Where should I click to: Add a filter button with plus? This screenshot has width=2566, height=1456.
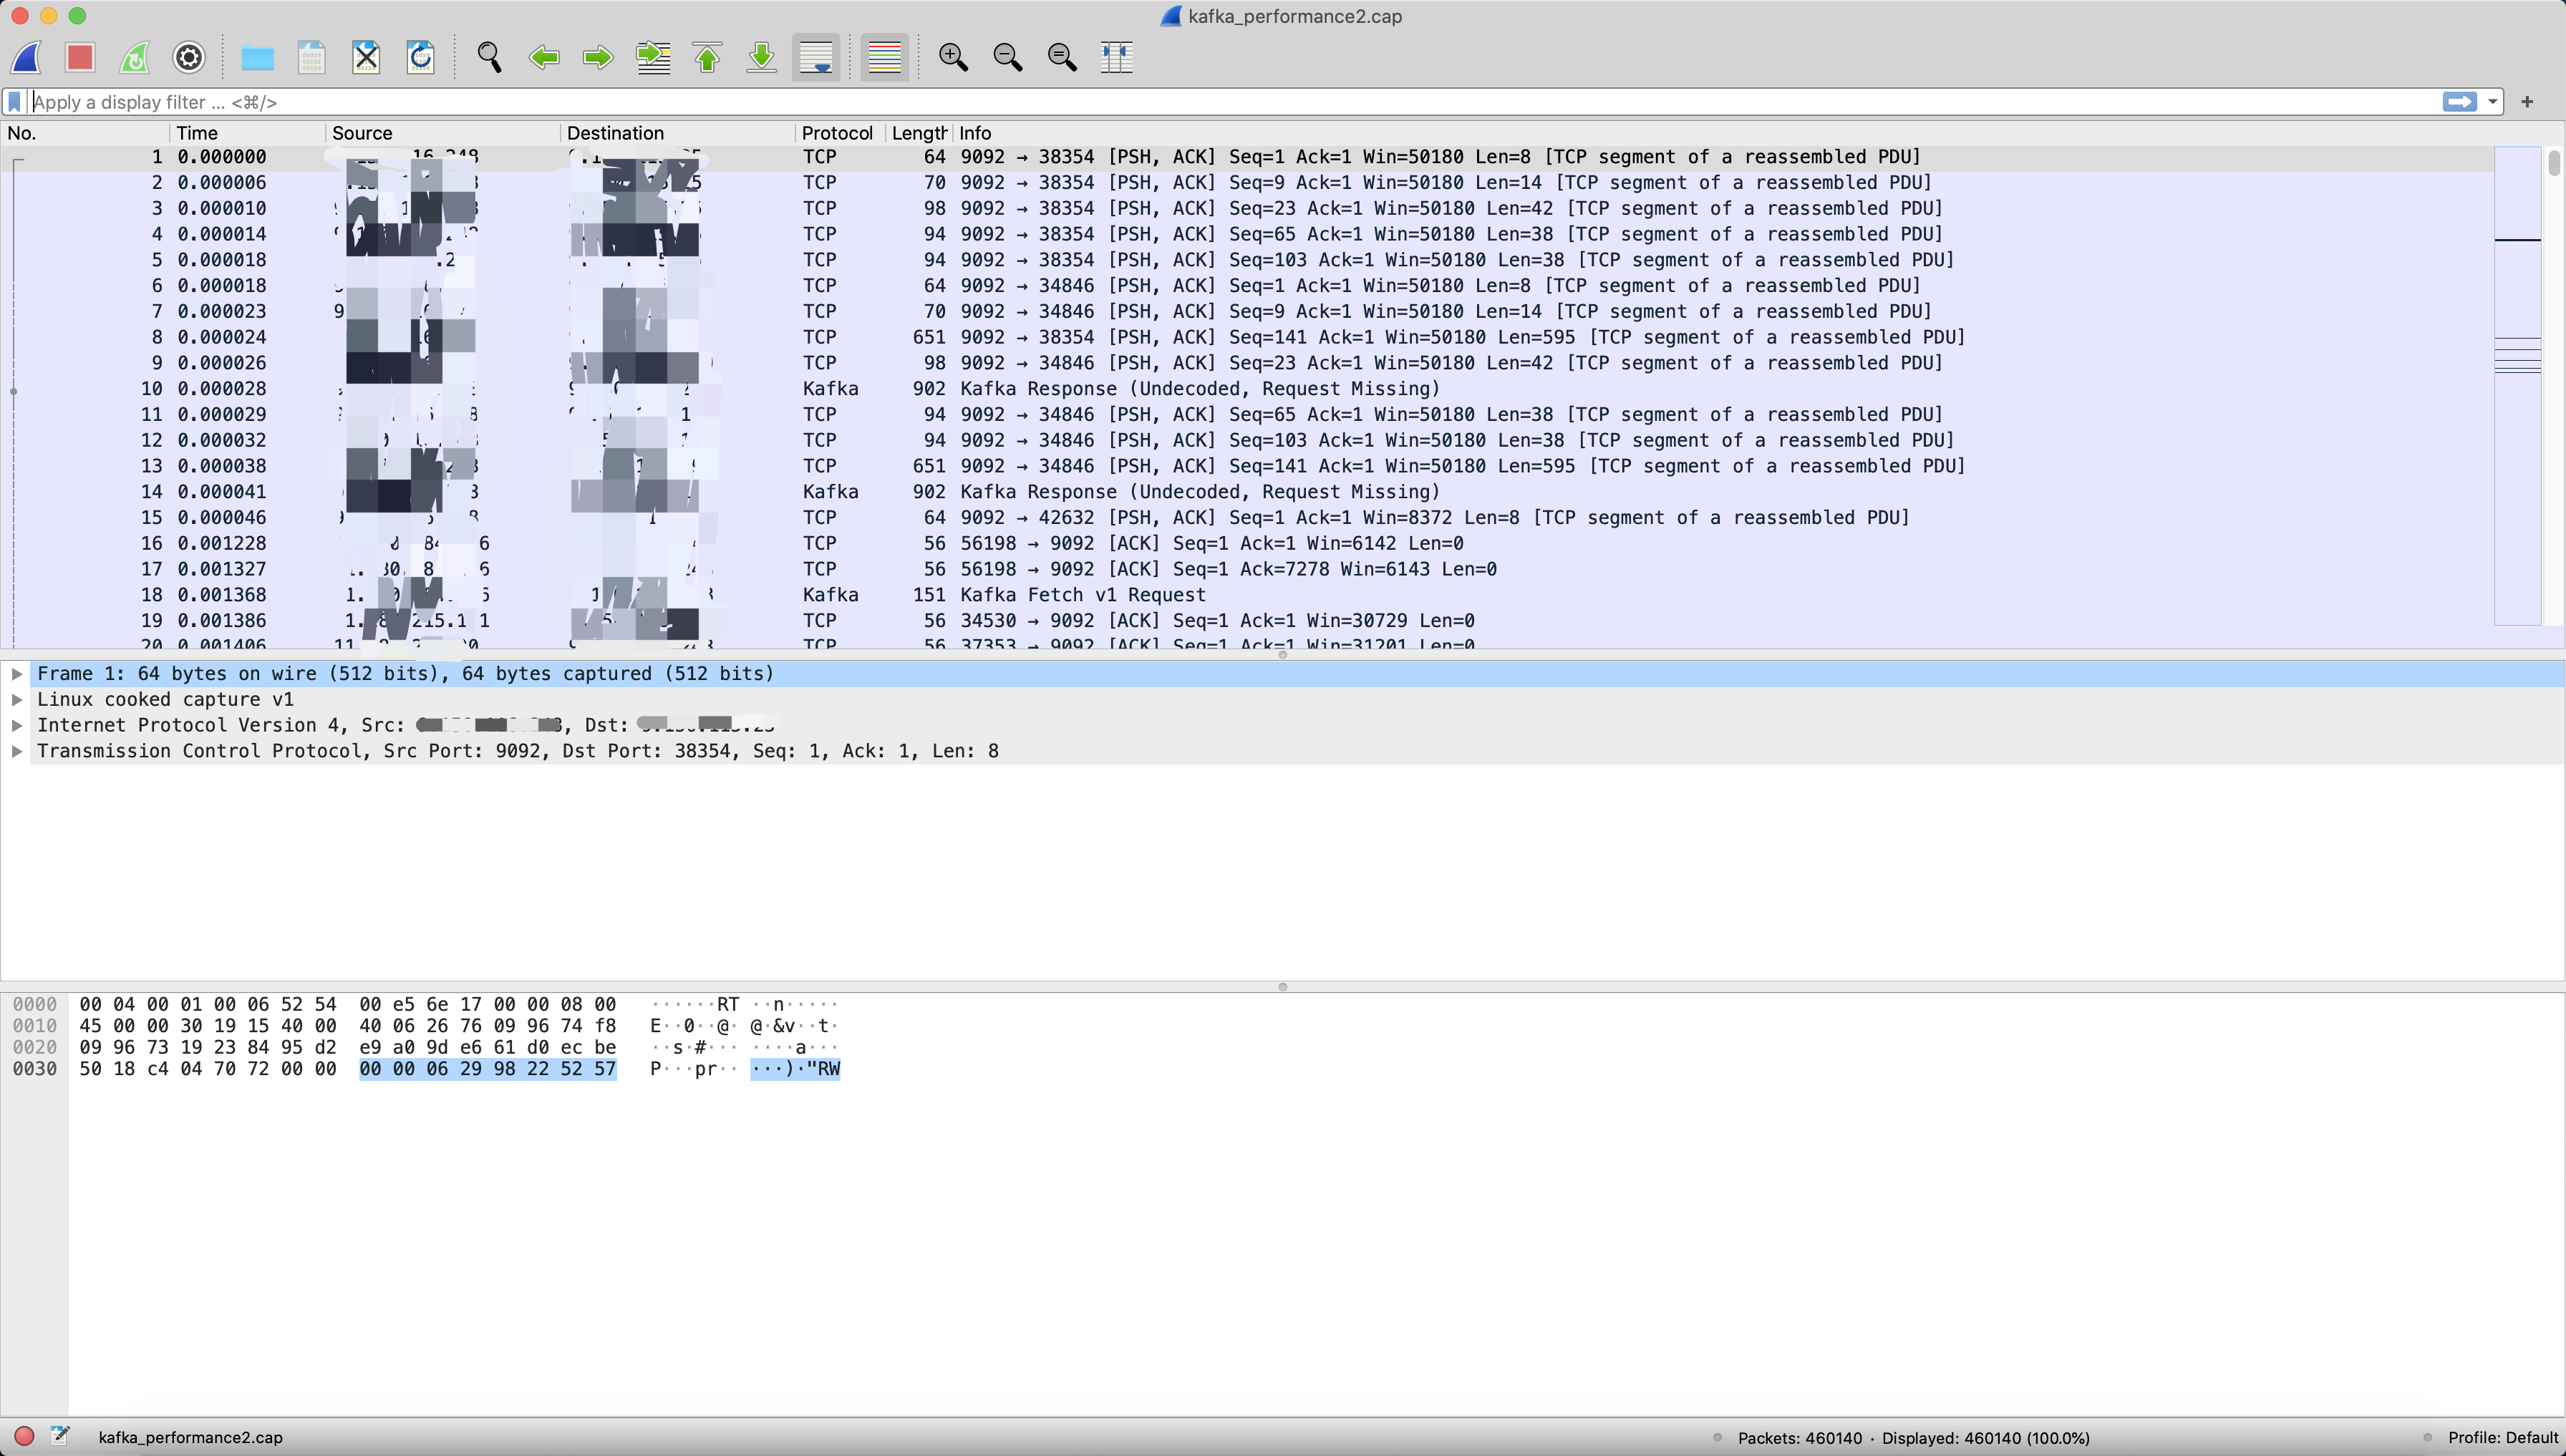point(2527,102)
